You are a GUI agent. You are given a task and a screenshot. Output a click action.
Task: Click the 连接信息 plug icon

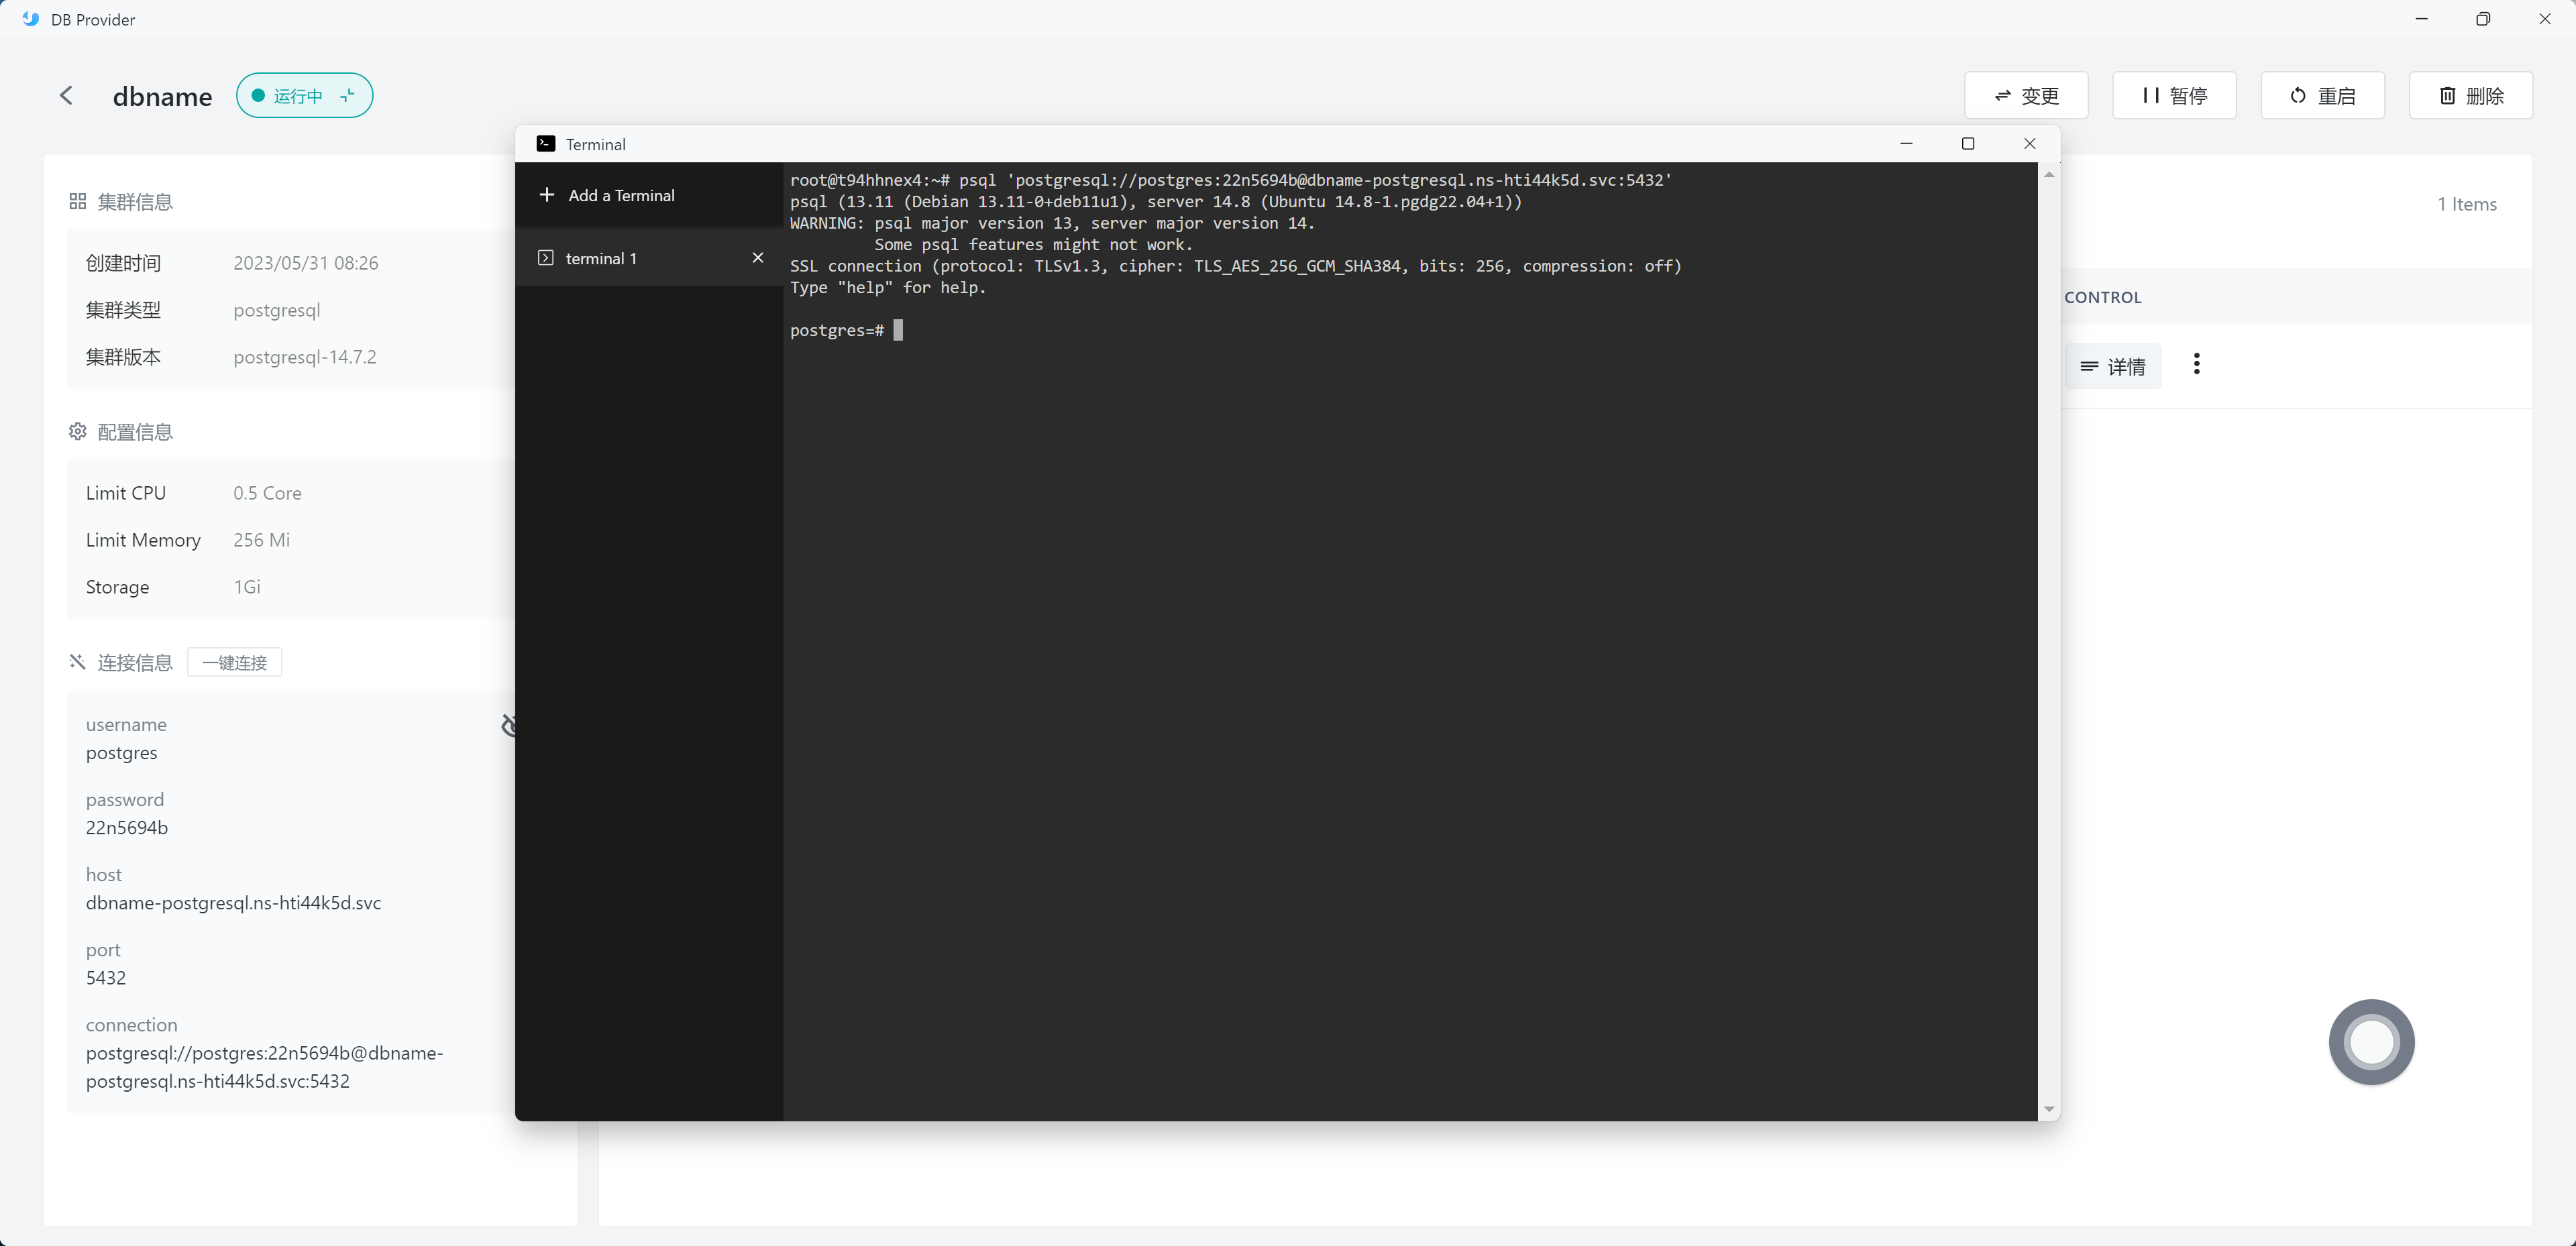[x=77, y=661]
